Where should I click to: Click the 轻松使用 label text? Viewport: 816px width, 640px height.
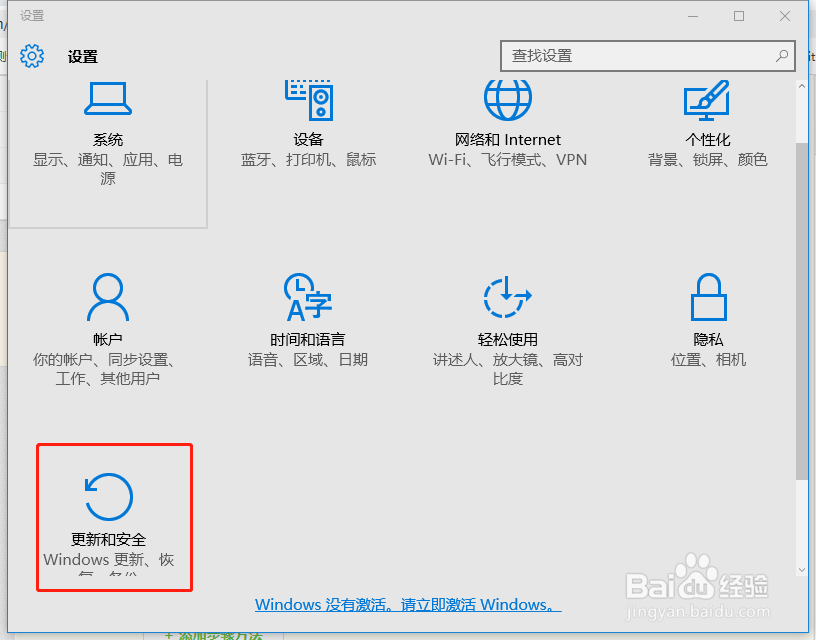[x=507, y=339]
